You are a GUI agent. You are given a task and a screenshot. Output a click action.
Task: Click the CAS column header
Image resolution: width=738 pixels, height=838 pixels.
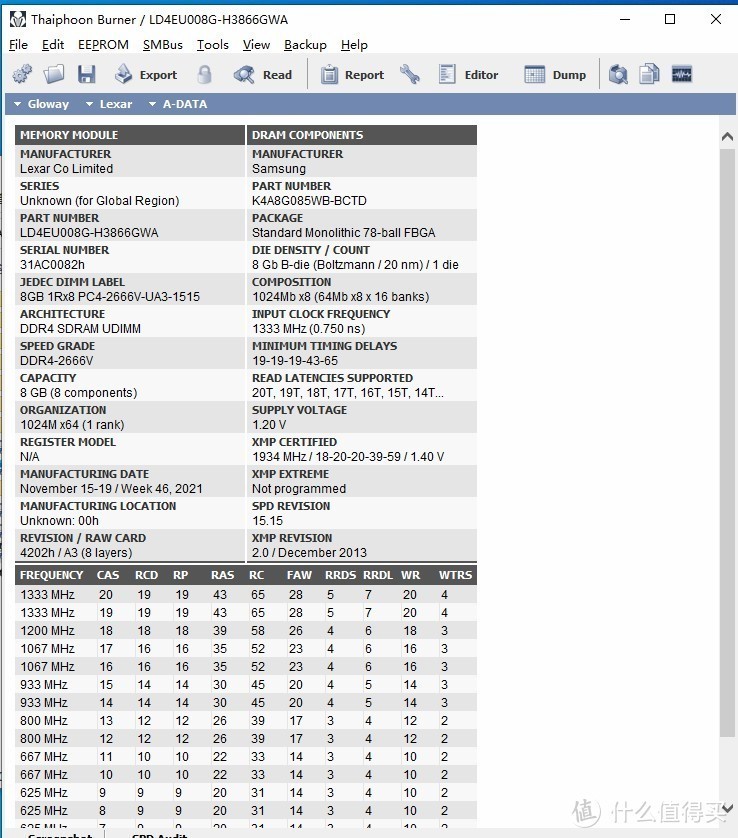[108, 576]
